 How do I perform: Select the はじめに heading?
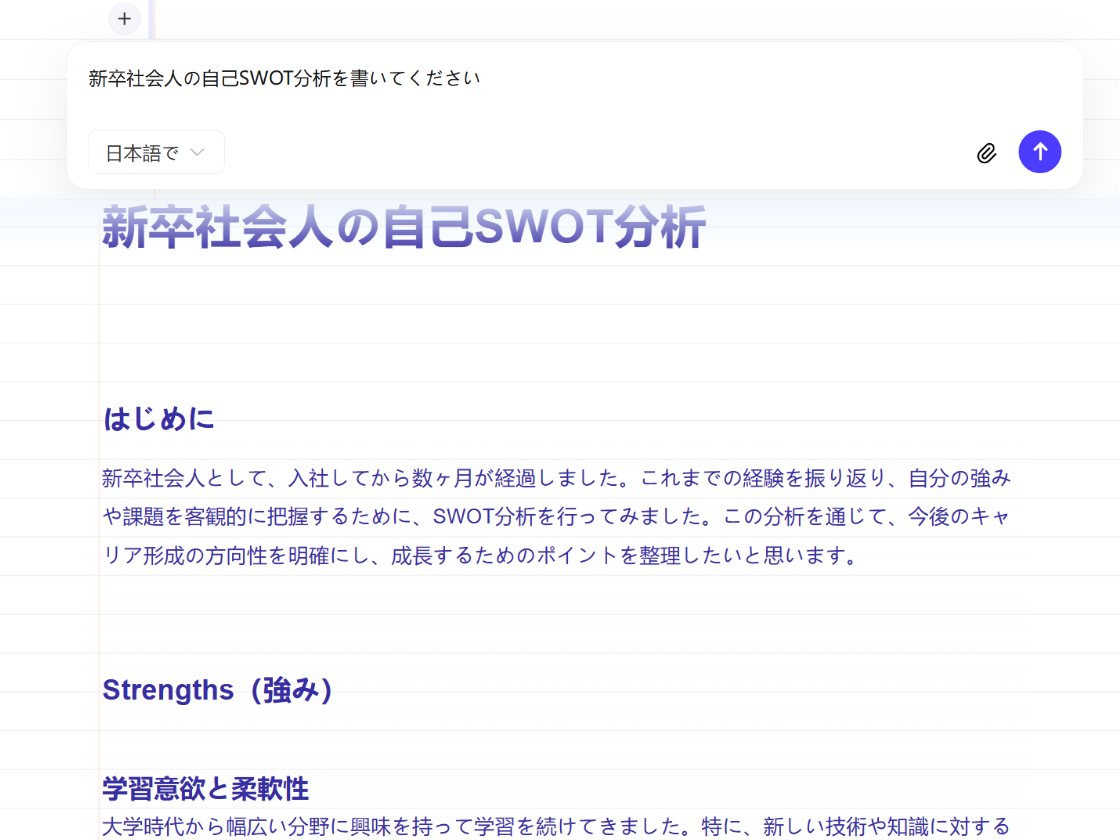point(157,419)
